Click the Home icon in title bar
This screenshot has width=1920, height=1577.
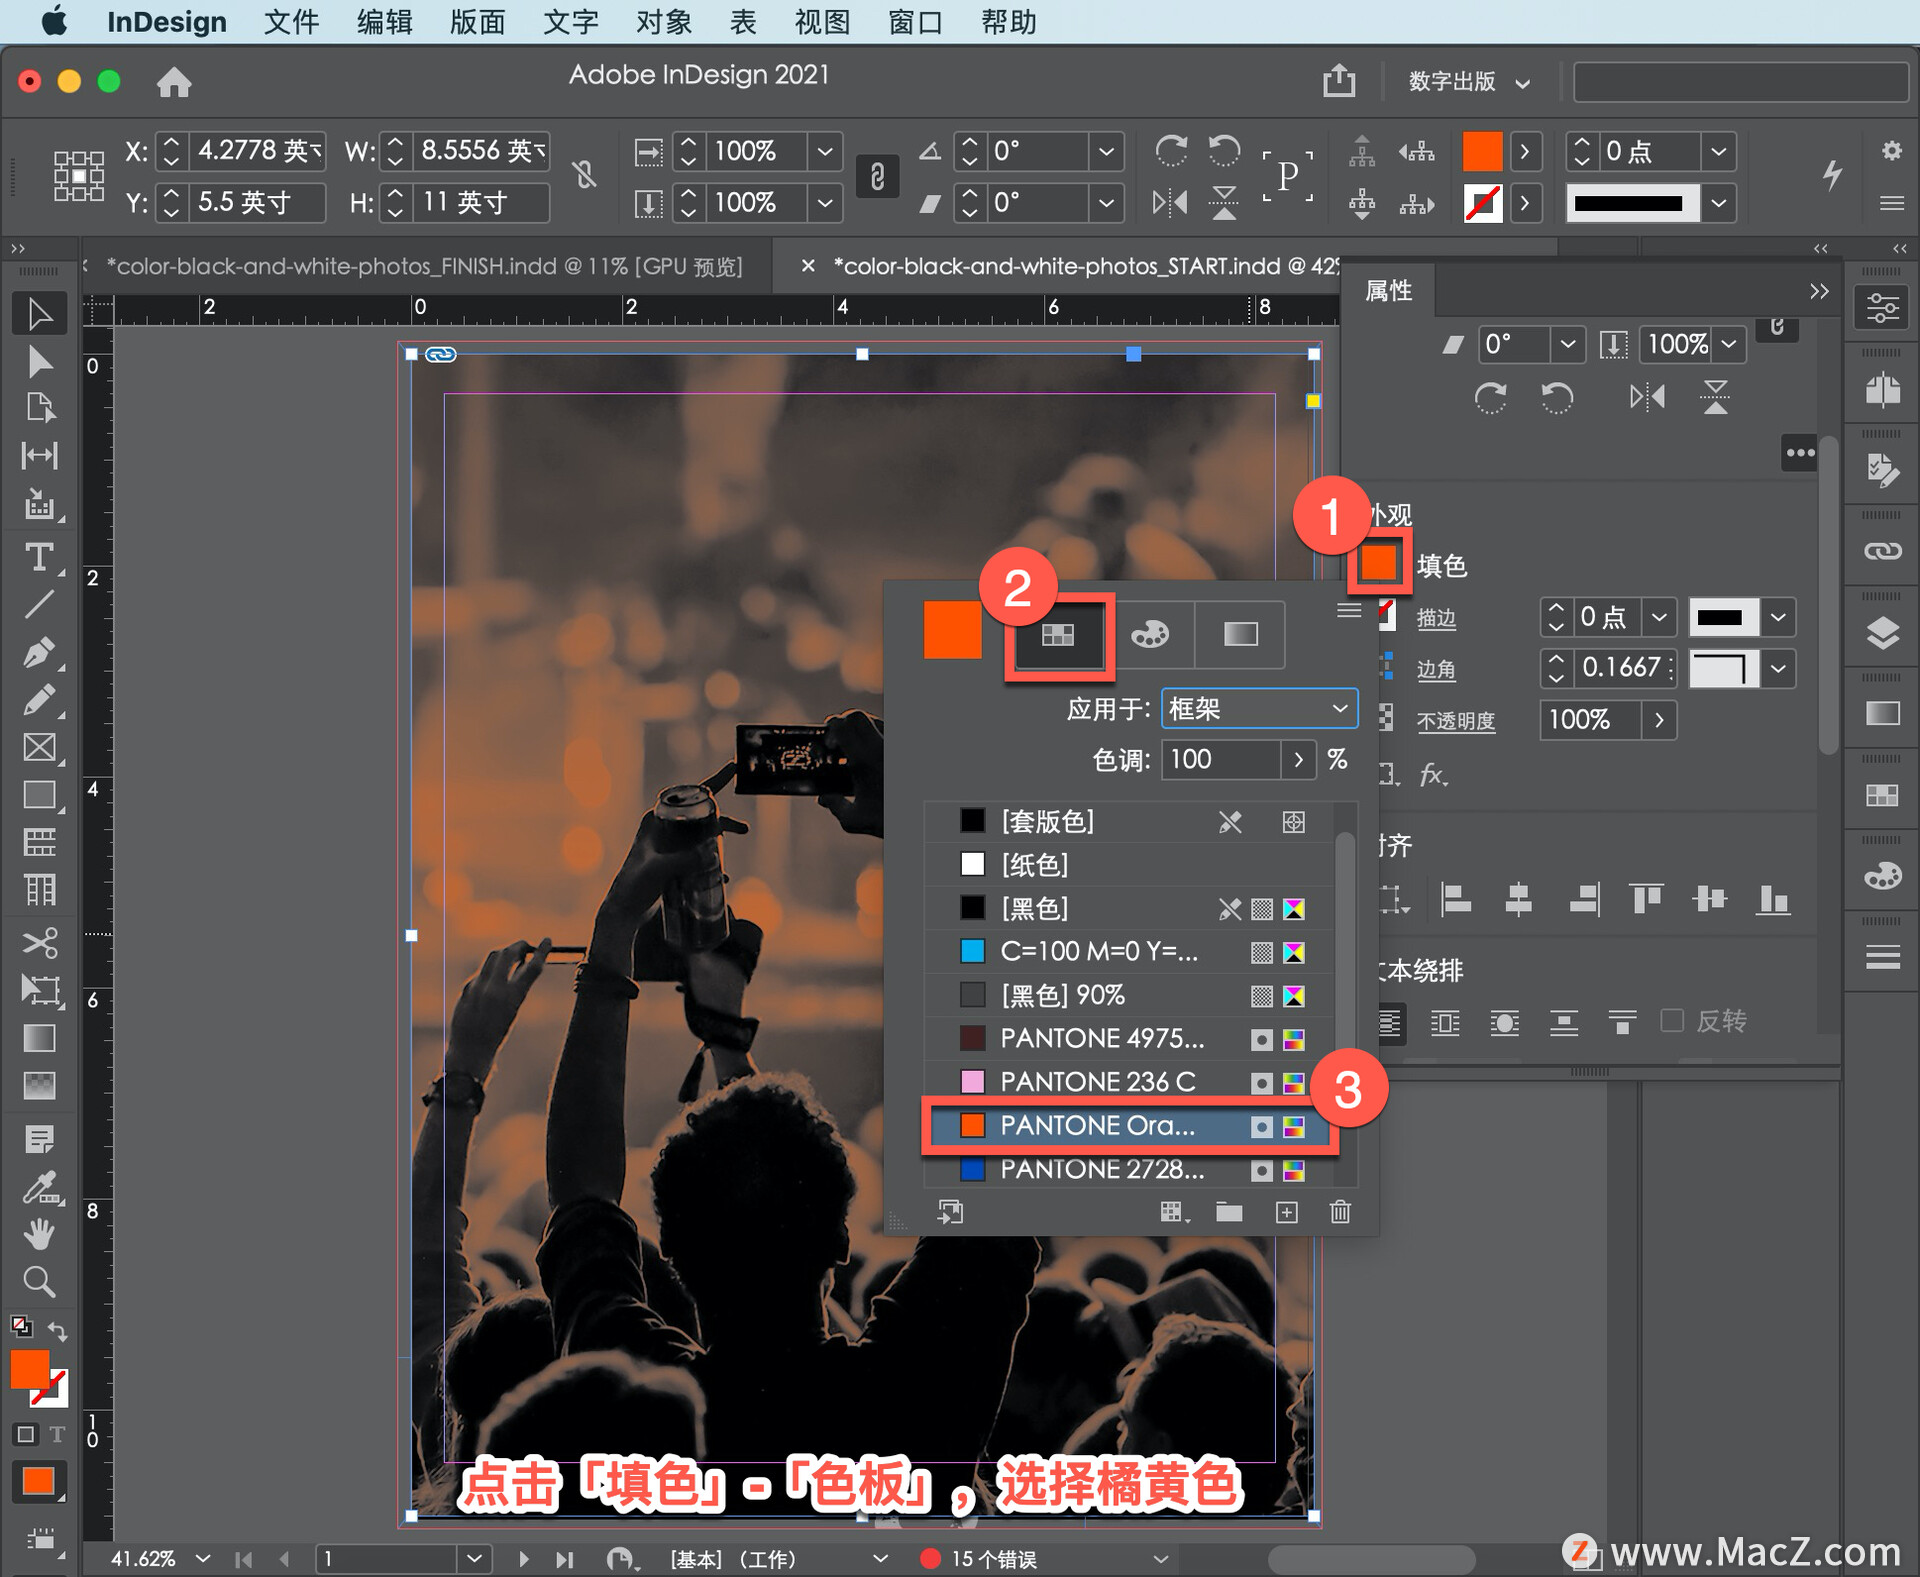pyautogui.click(x=174, y=81)
